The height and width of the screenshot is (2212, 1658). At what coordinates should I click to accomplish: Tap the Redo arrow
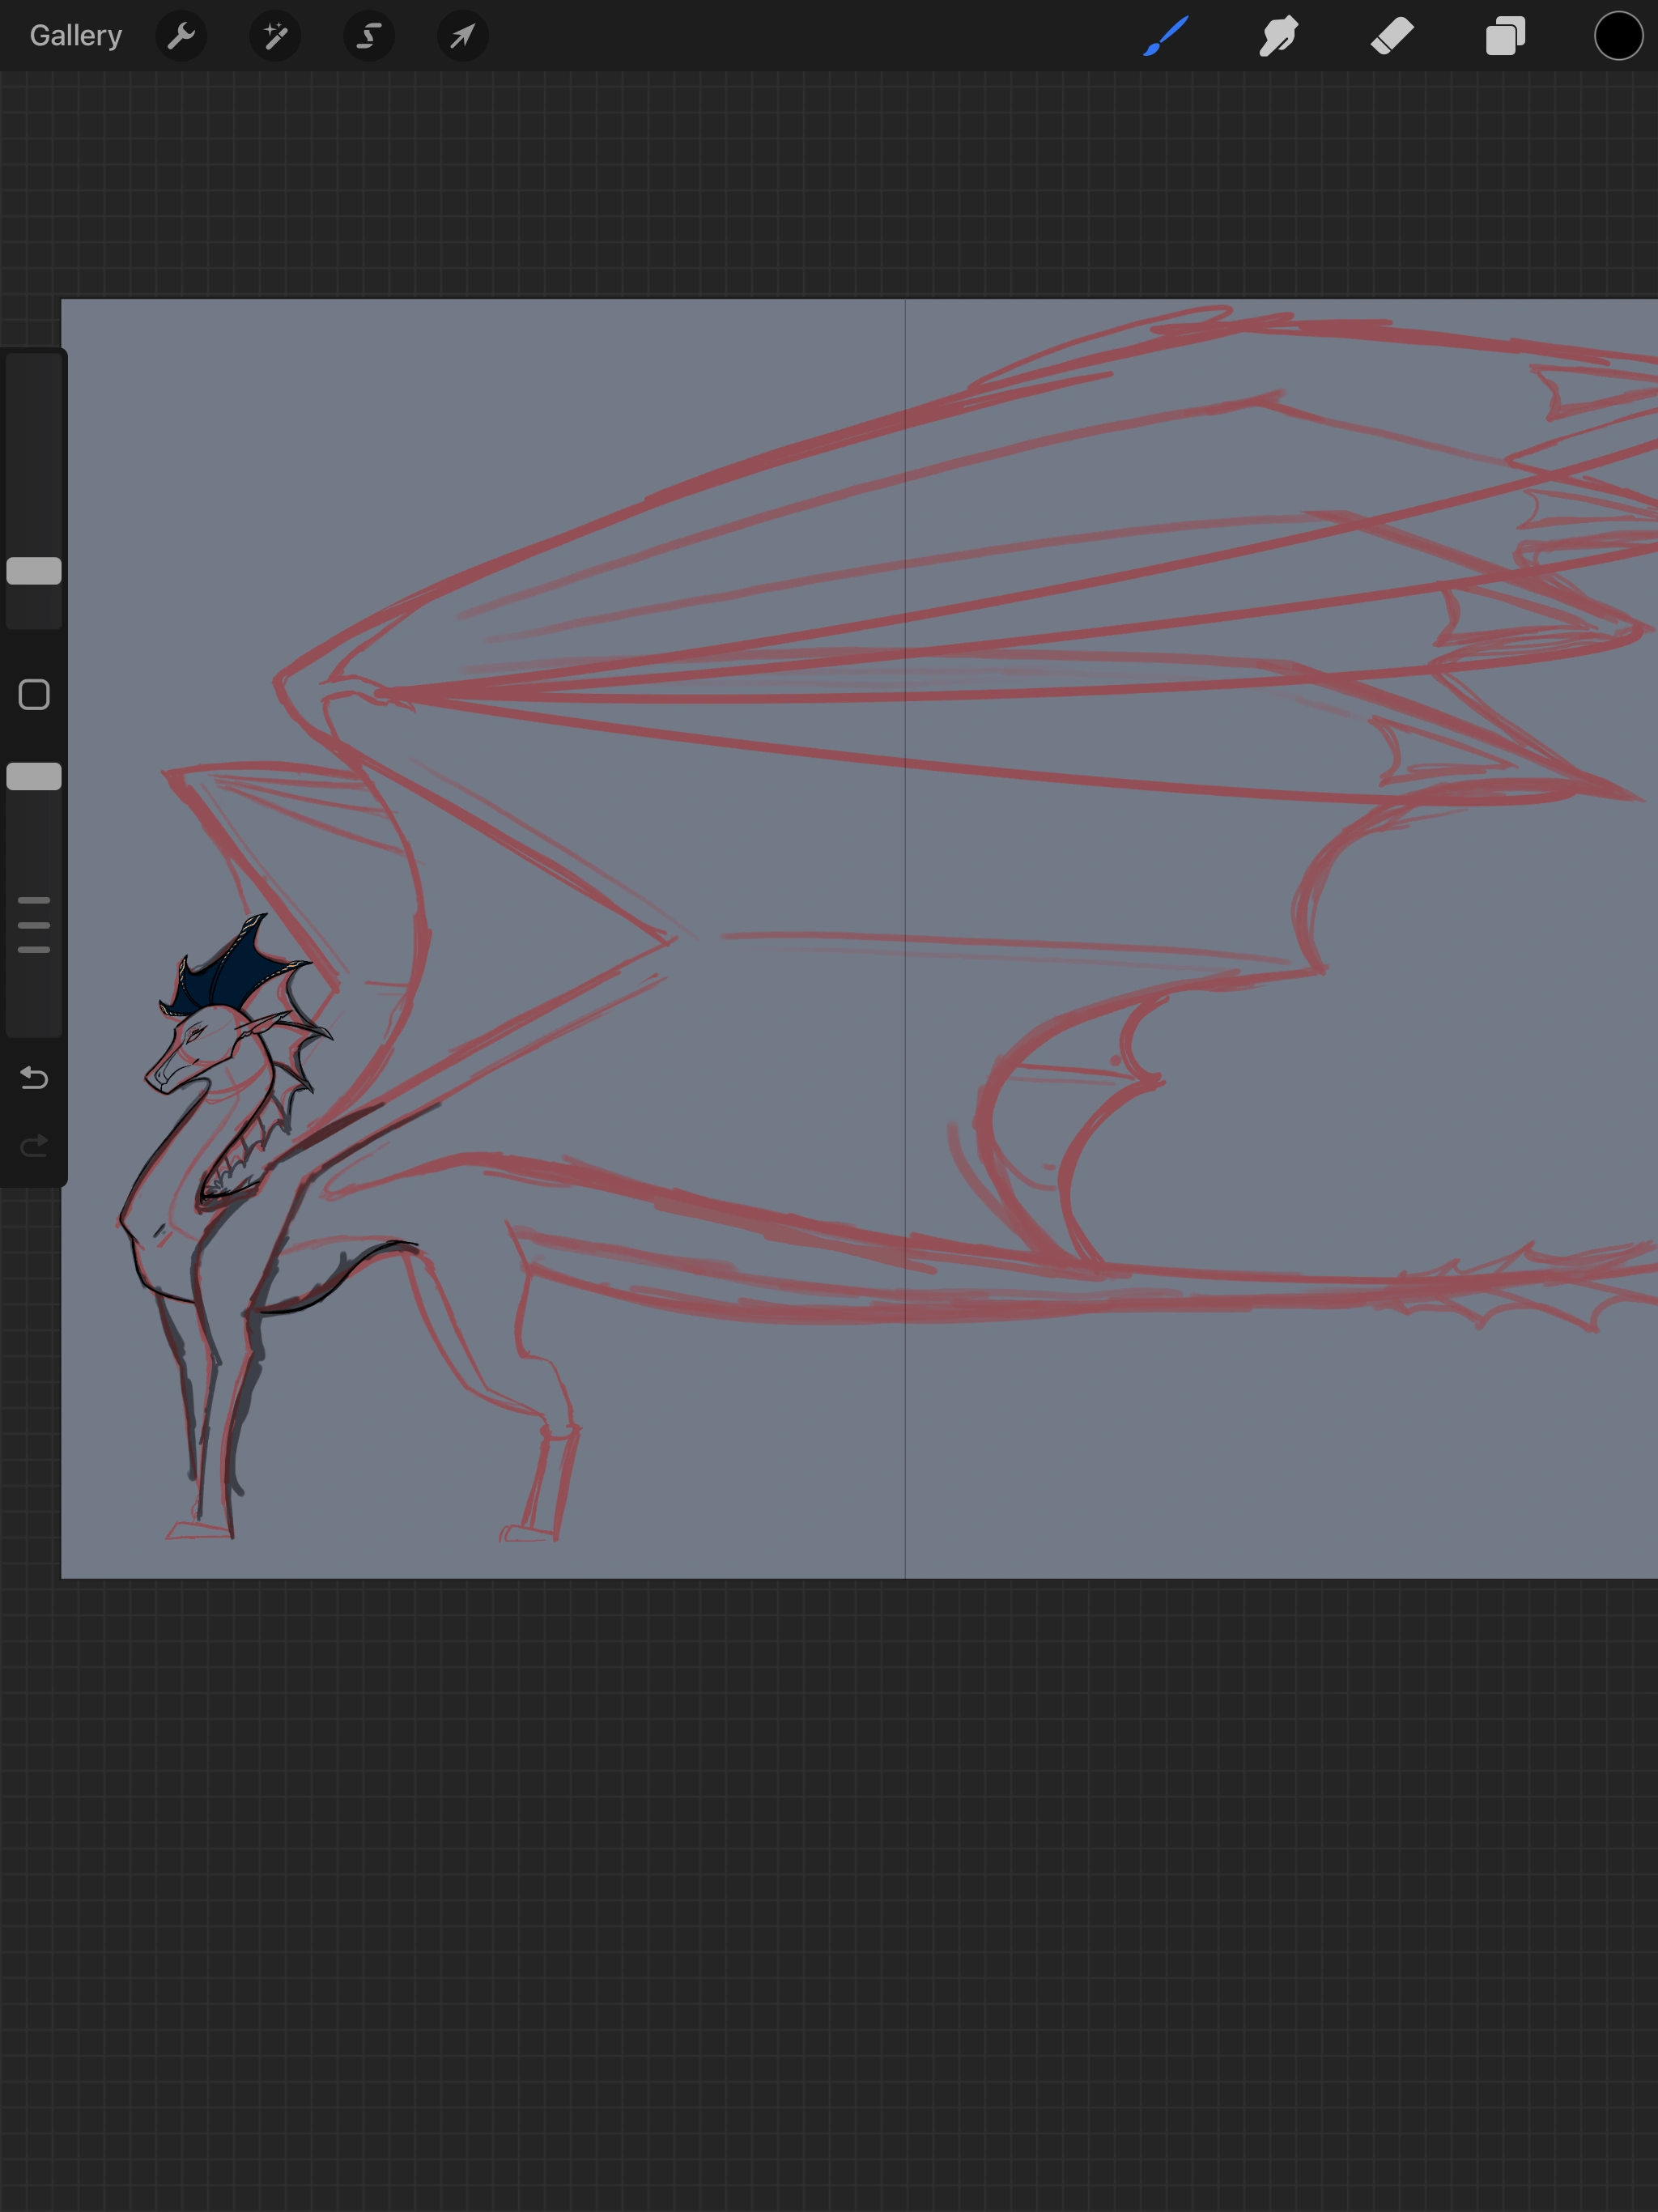pyautogui.click(x=33, y=1146)
